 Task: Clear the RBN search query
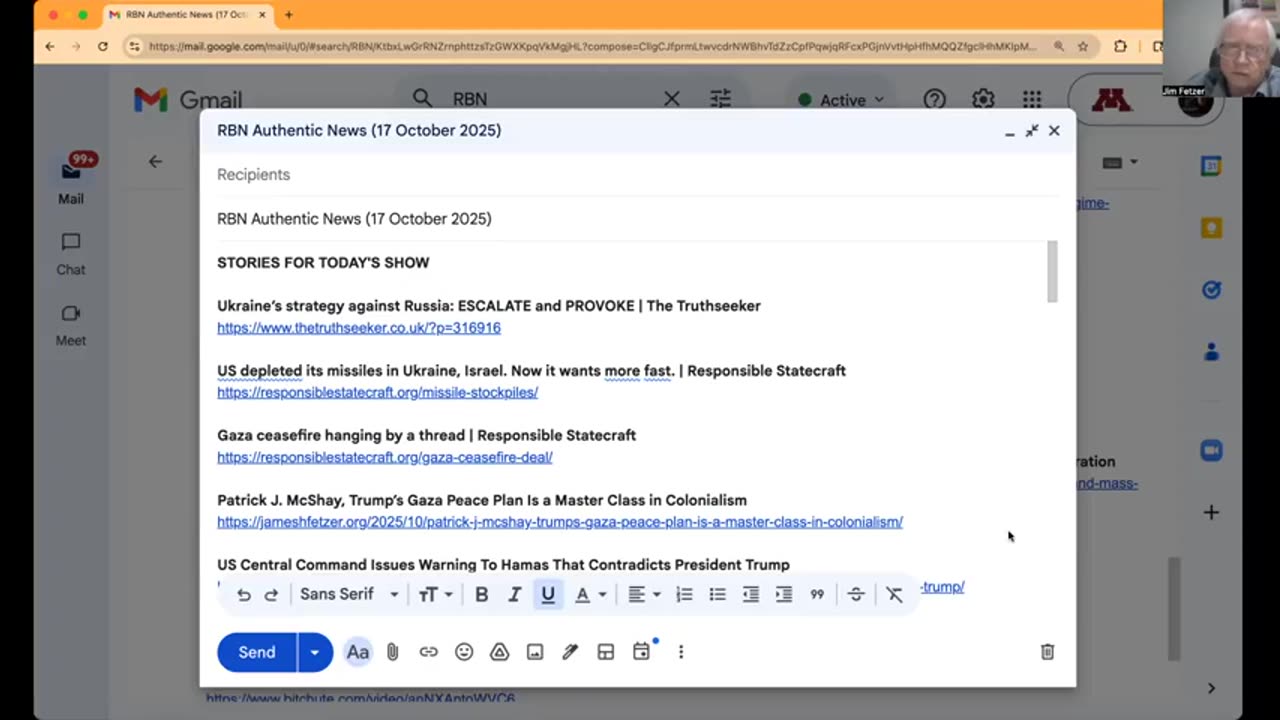pos(672,99)
